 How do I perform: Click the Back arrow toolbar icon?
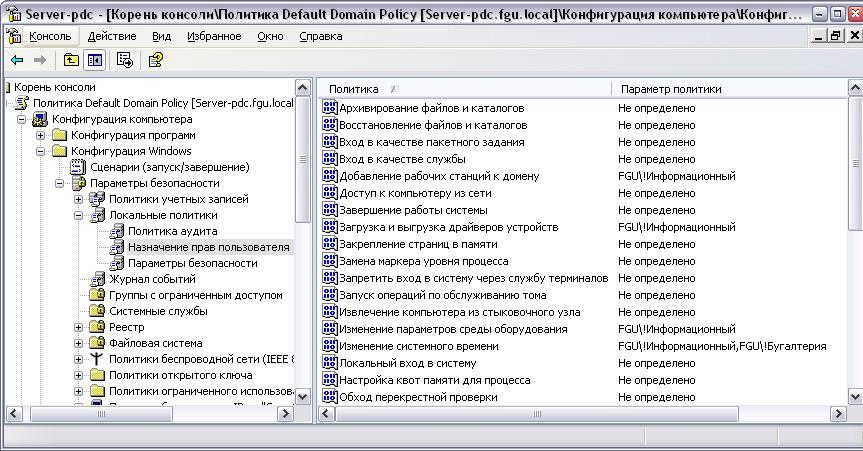pyautogui.click(x=17, y=60)
